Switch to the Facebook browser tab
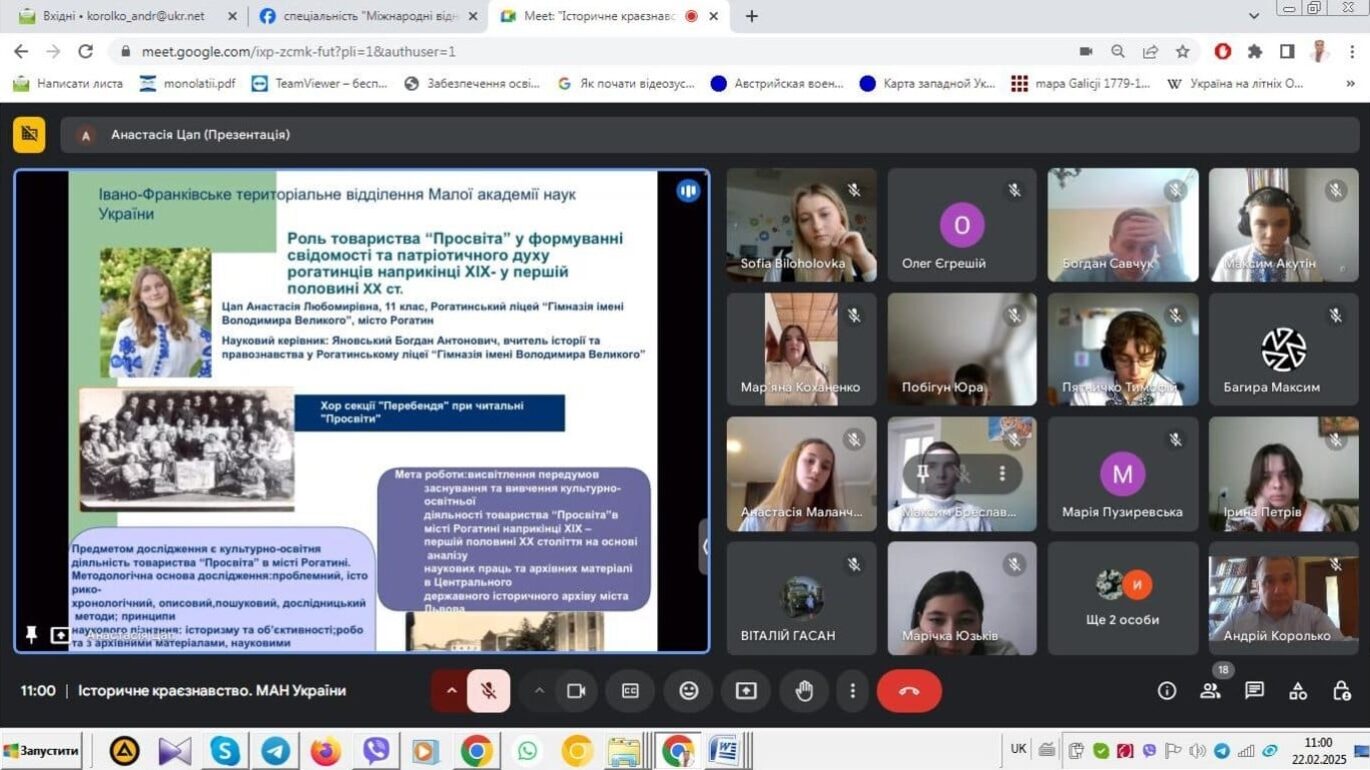1370x770 pixels. point(364,16)
